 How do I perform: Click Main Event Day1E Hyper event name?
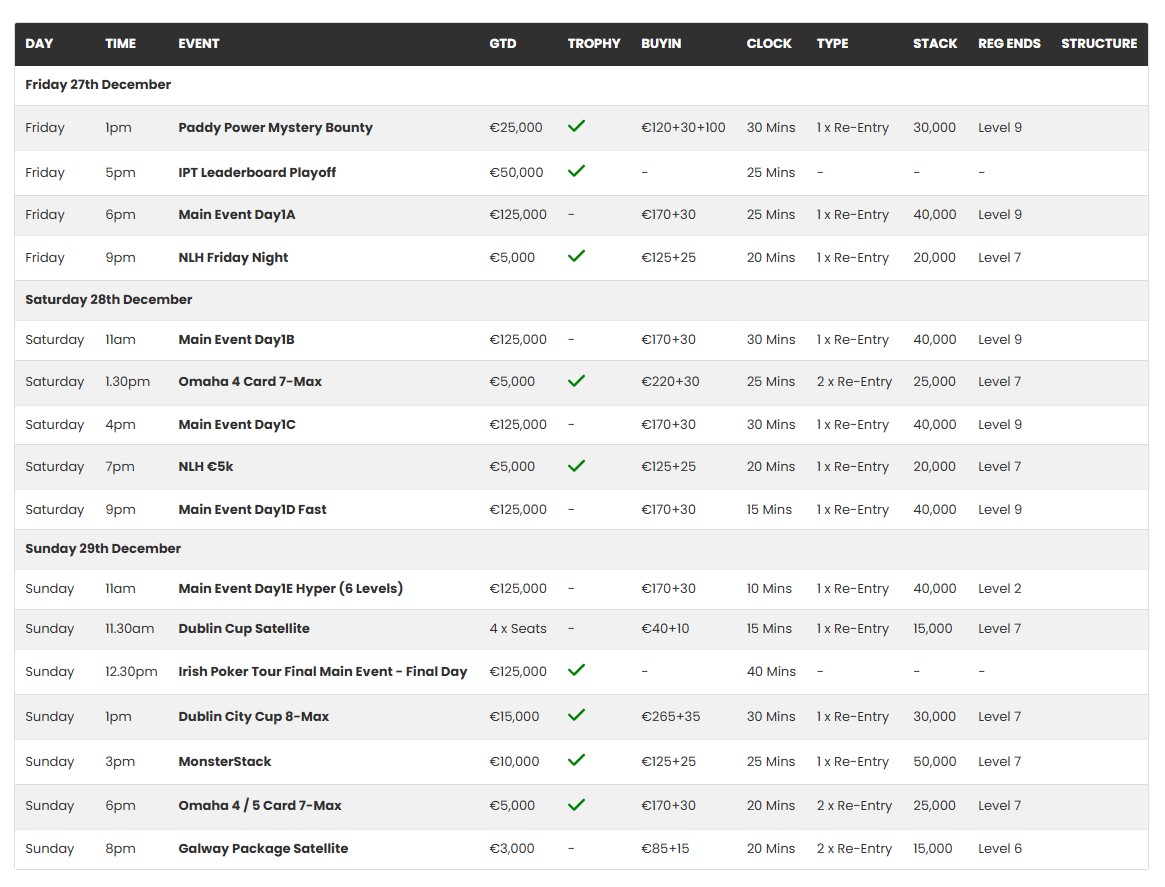click(290, 589)
